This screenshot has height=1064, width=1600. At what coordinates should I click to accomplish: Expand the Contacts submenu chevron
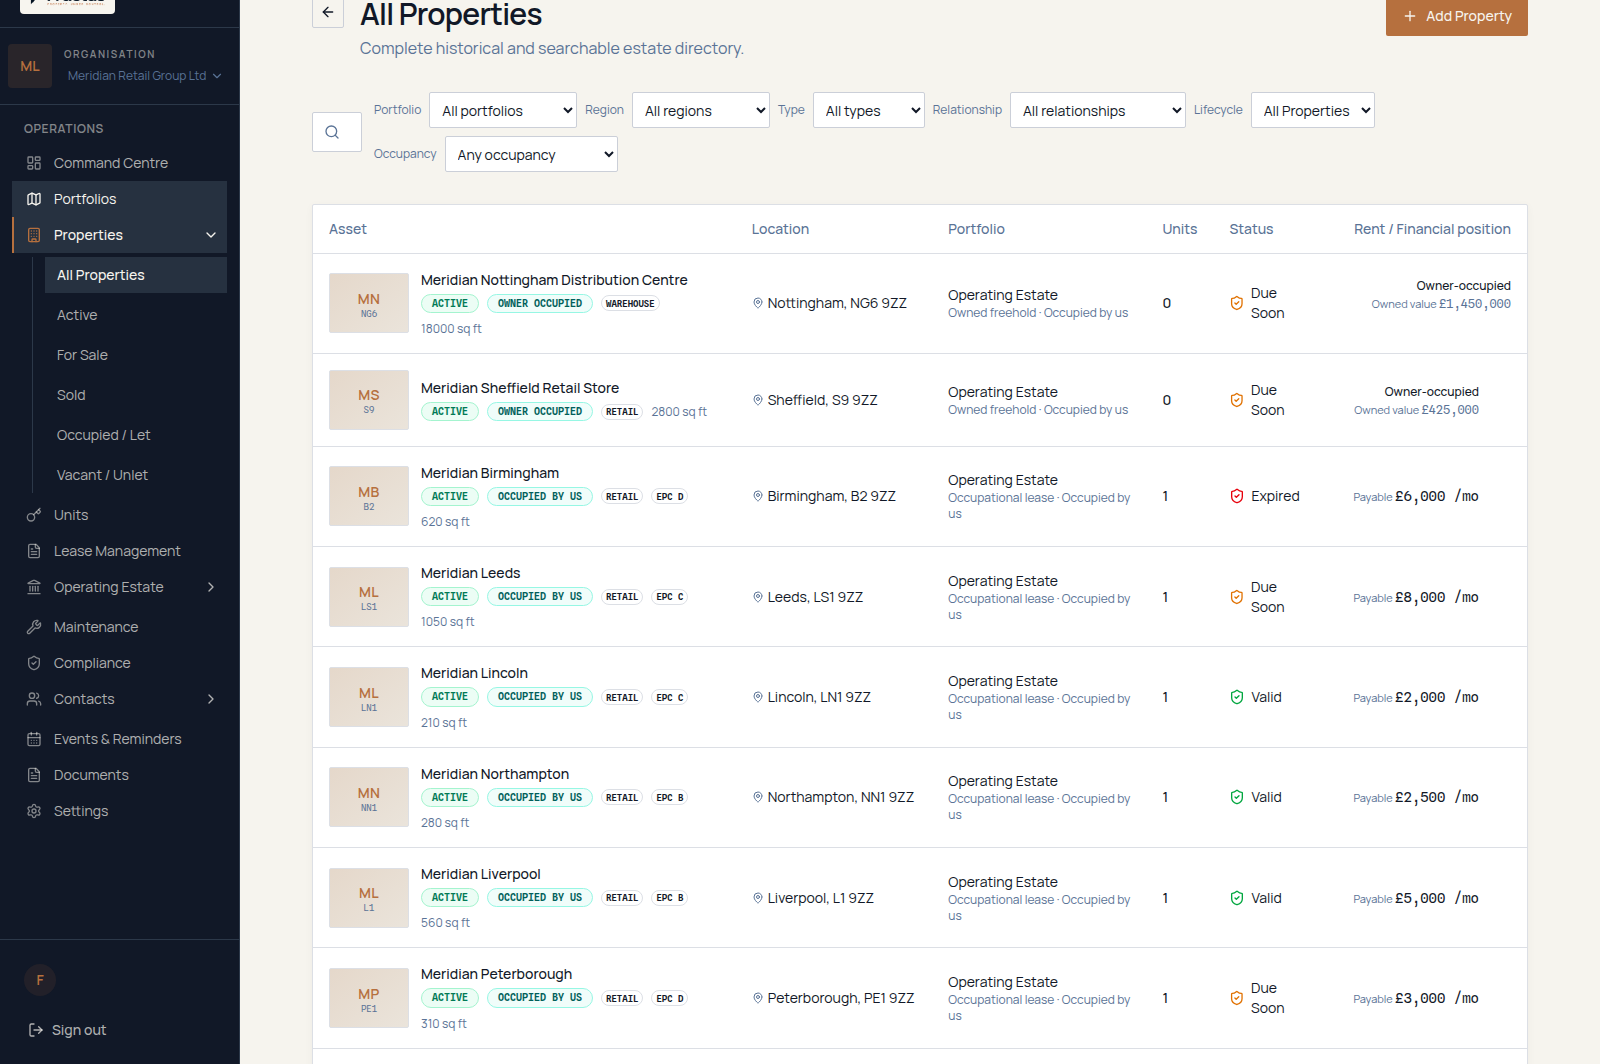tap(211, 699)
